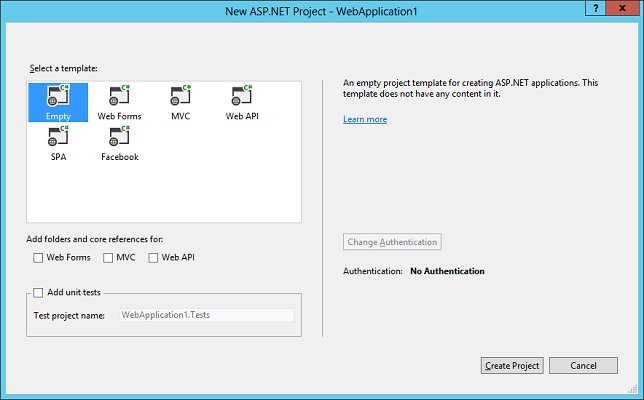The width and height of the screenshot is (644, 400).
Task: Cancel the new project dialog
Action: [583, 366]
